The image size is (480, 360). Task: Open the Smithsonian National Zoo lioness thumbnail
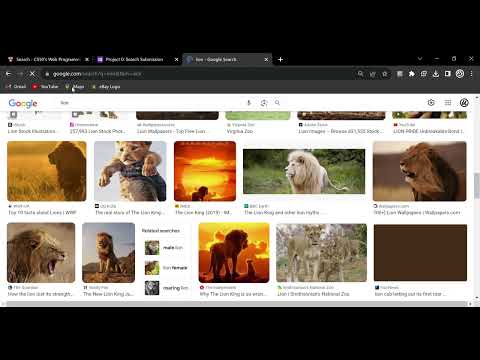tap(321, 253)
